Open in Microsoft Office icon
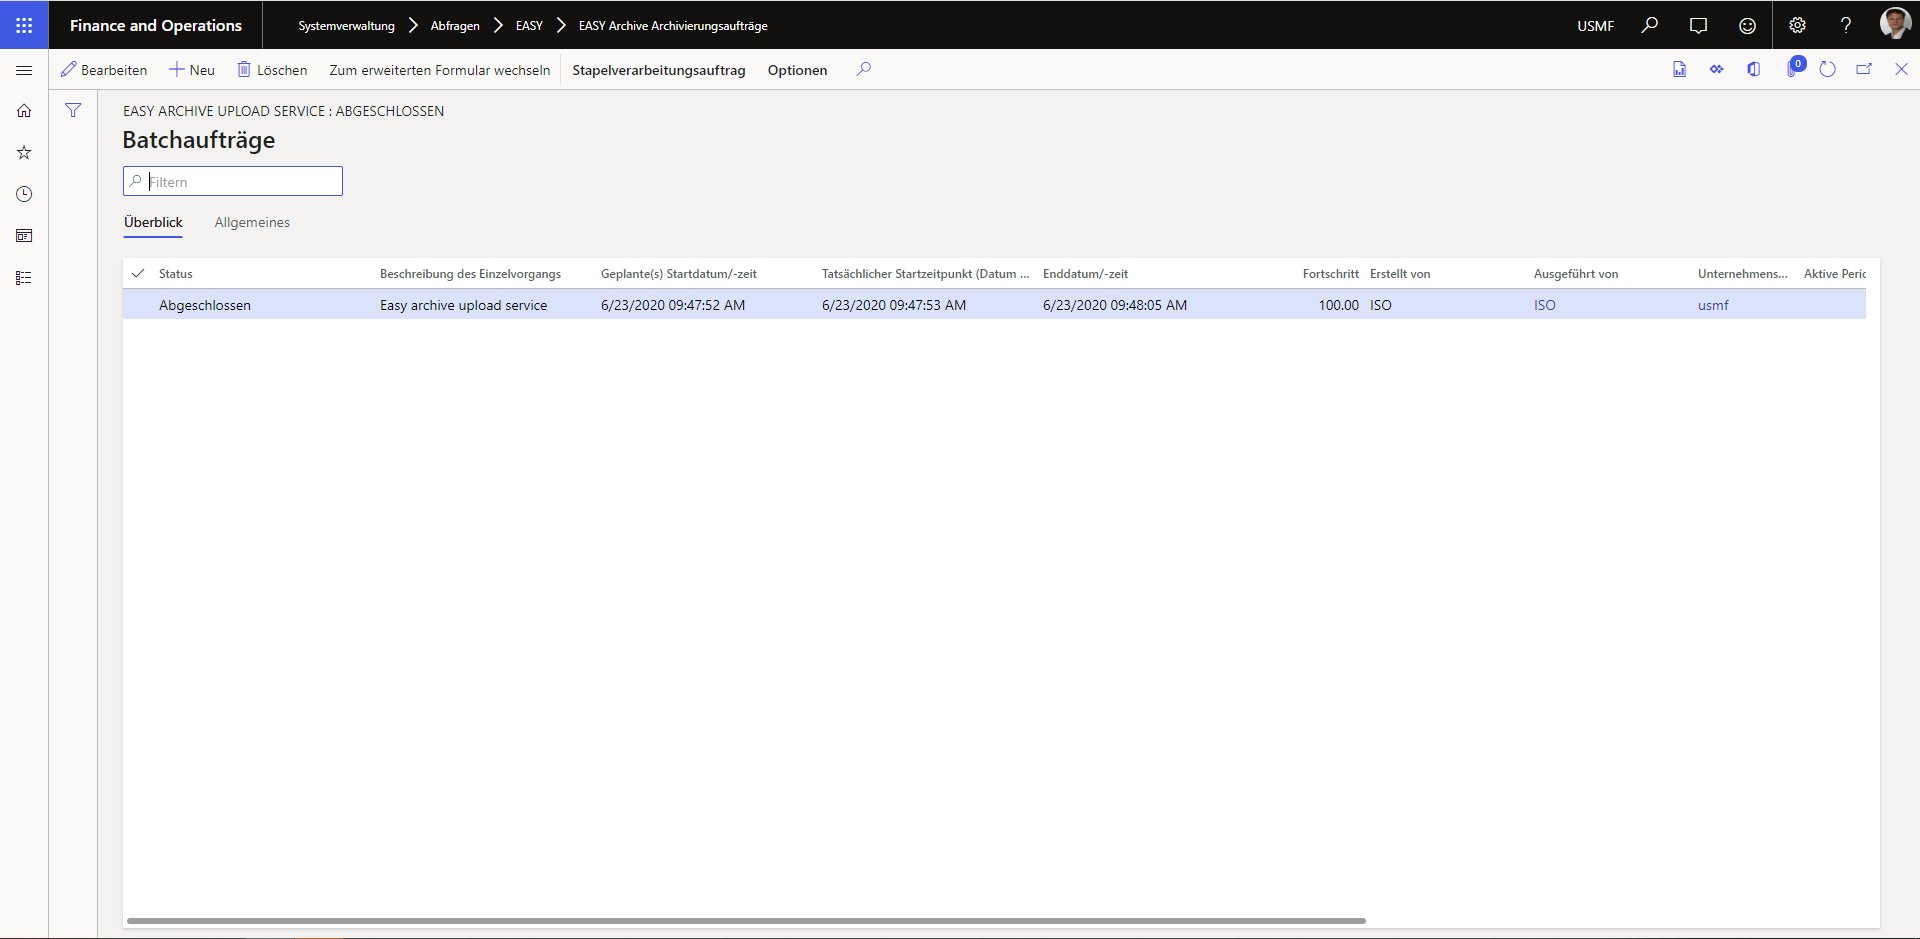The height and width of the screenshot is (939, 1920). click(x=1753, y=70)
